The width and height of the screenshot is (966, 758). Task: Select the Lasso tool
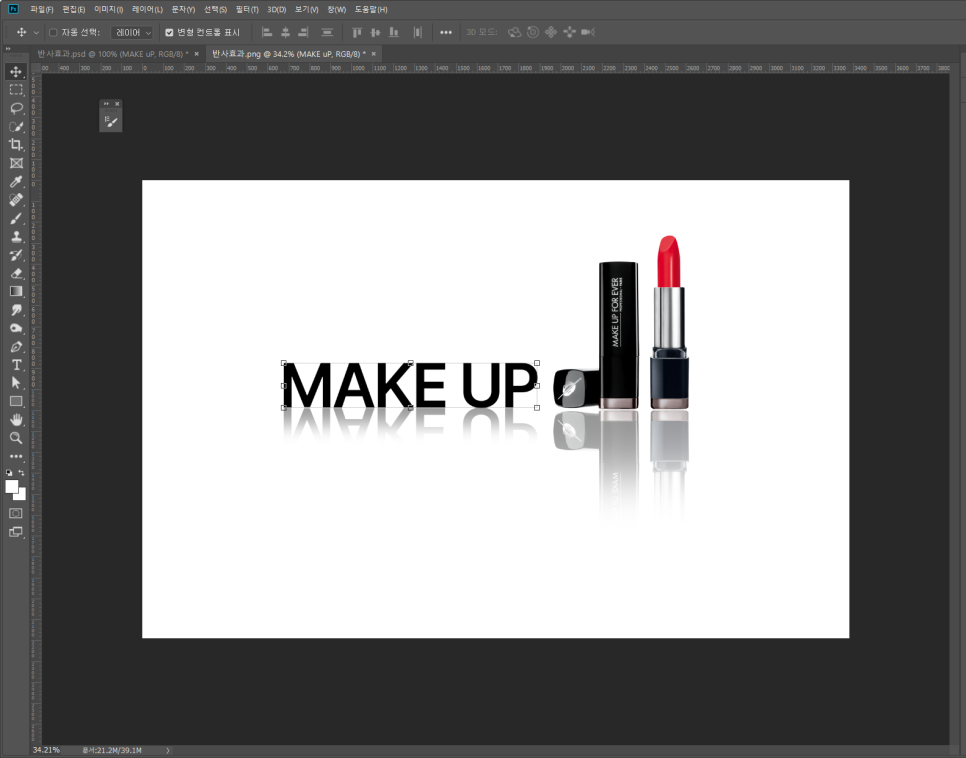point(16,108)
